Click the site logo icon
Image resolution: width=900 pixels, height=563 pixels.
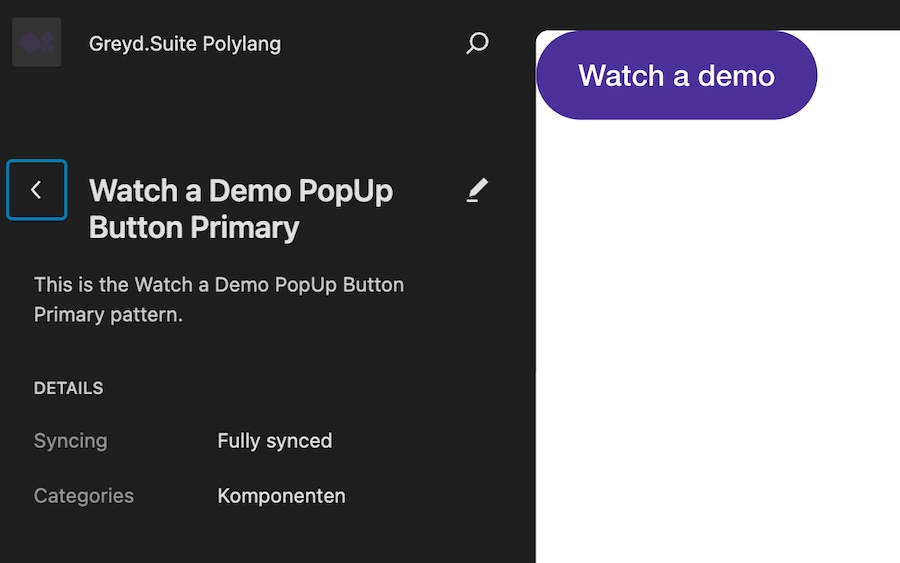pos(37,43)
